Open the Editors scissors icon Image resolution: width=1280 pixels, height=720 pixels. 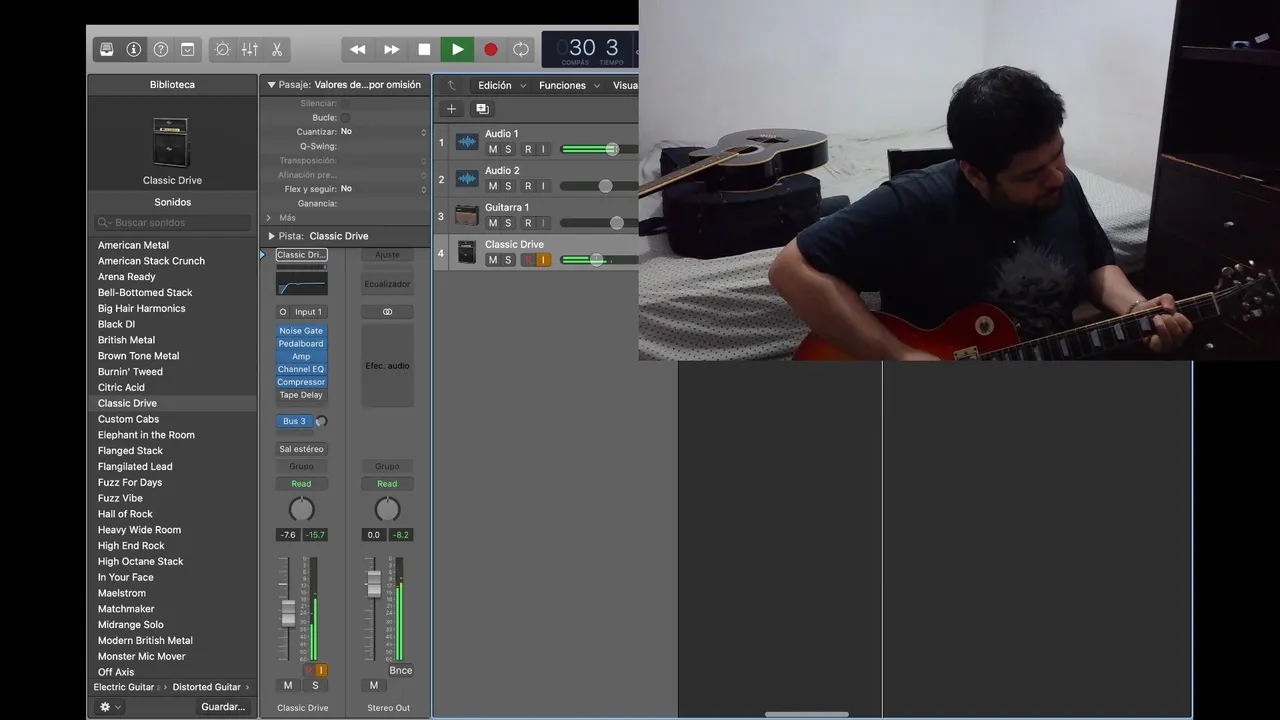(x=276, y=49)
